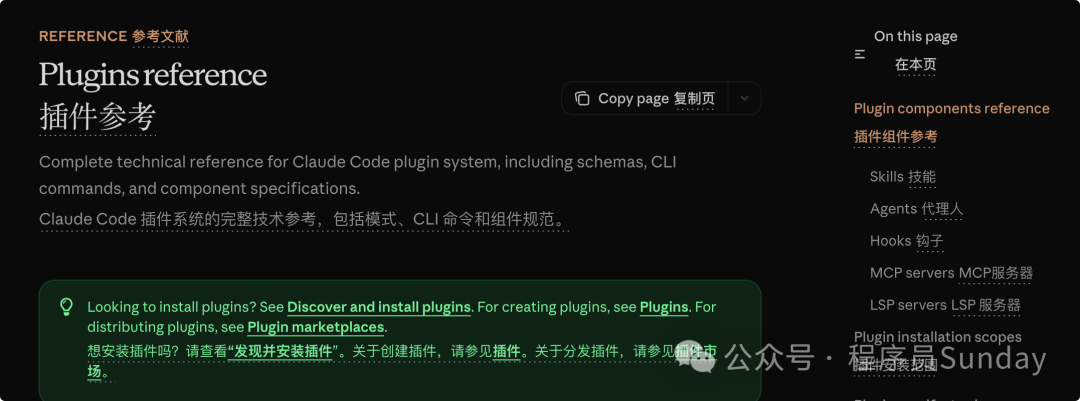Click the Plugins reference page heading
Screen dimensions: 1080x401
(x=153, y=74)
